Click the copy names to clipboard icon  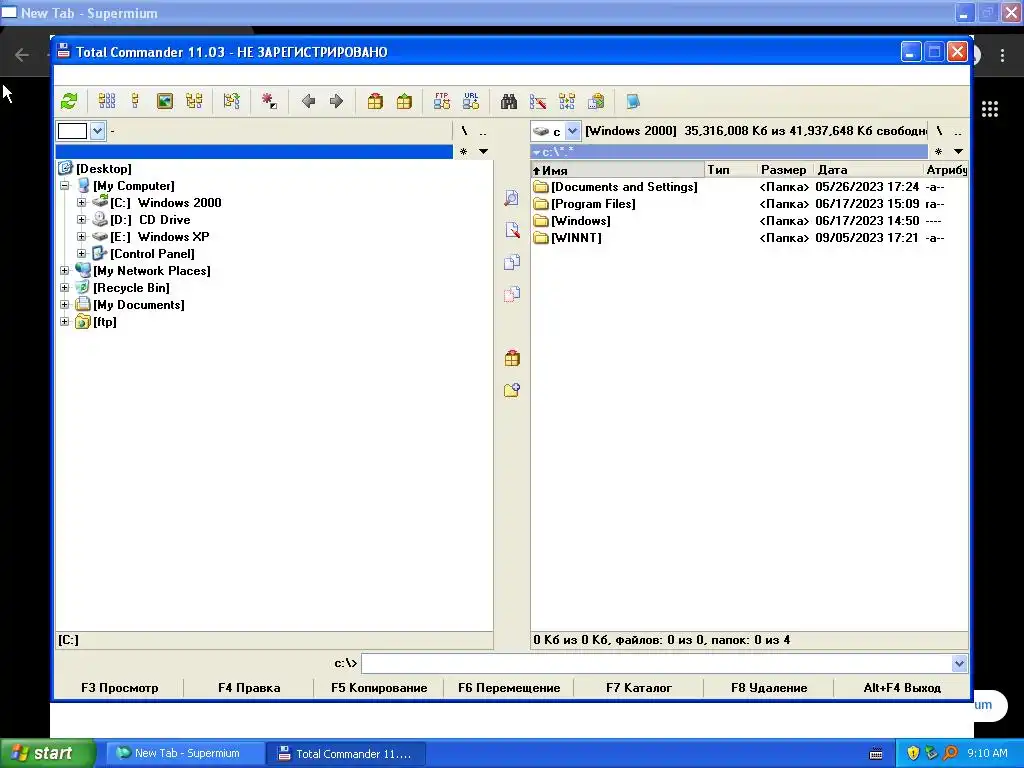[596, 101]
